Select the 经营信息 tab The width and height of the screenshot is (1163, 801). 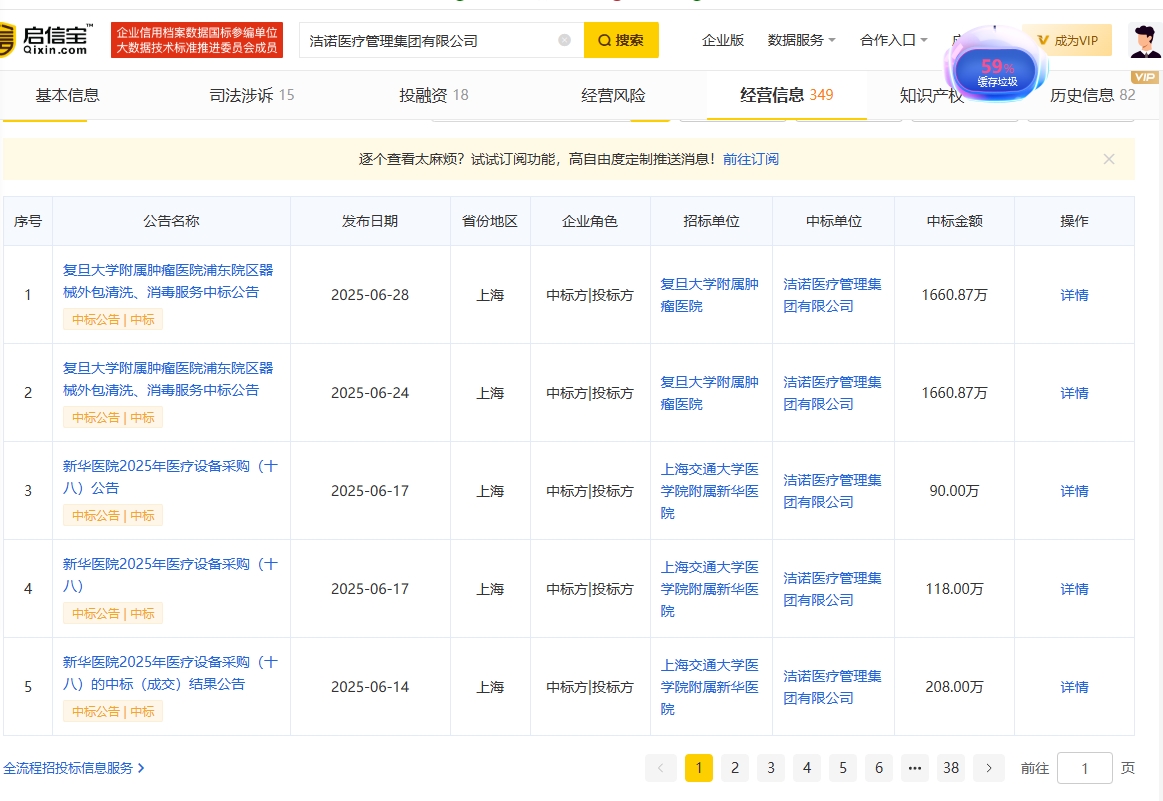(786, 95)
